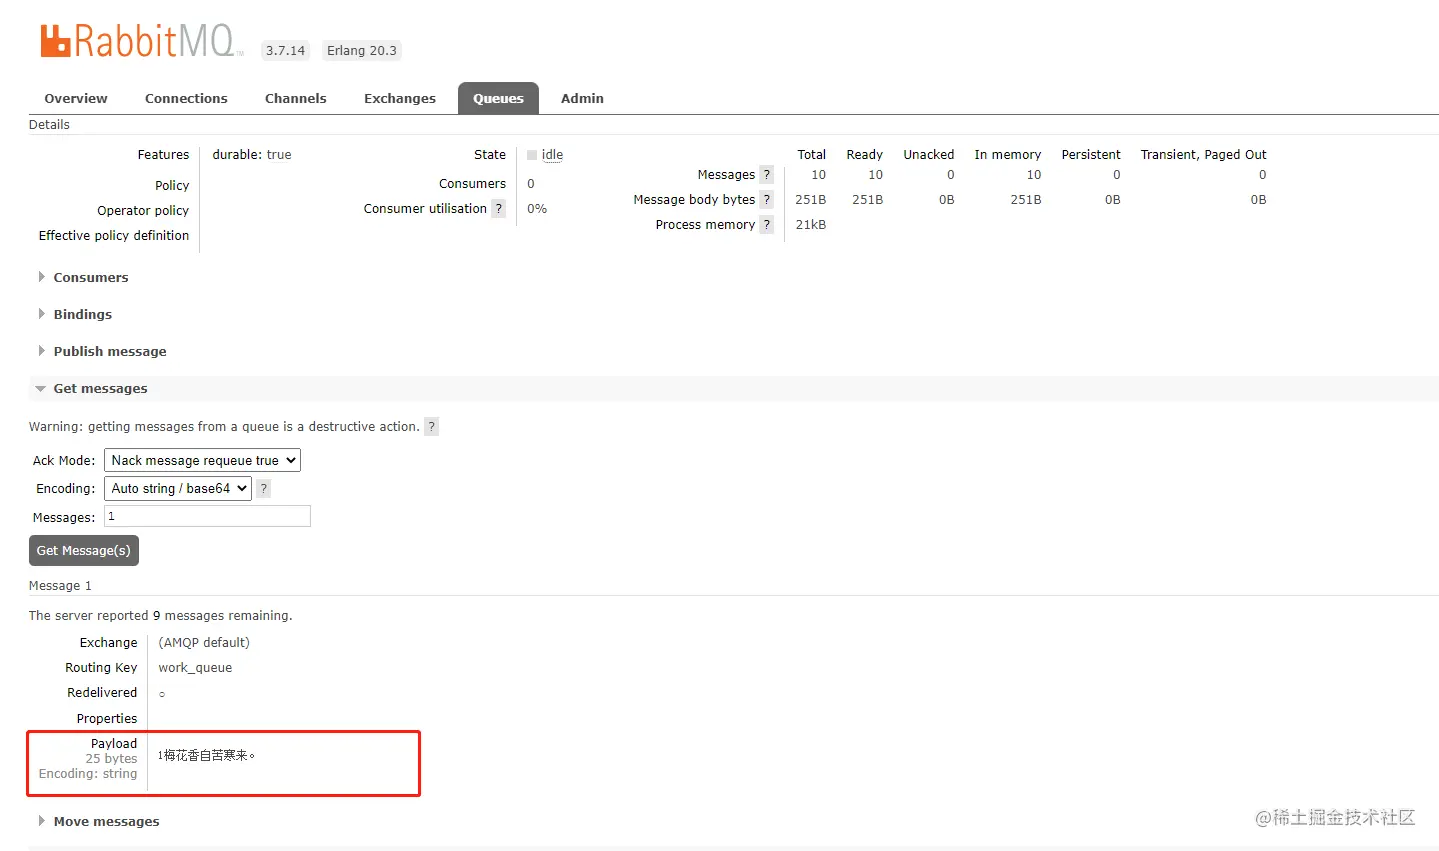Open the Encoding dropdown
Image resolution: width=1439 pixels, height=851 pixels.
click(178, 488)
